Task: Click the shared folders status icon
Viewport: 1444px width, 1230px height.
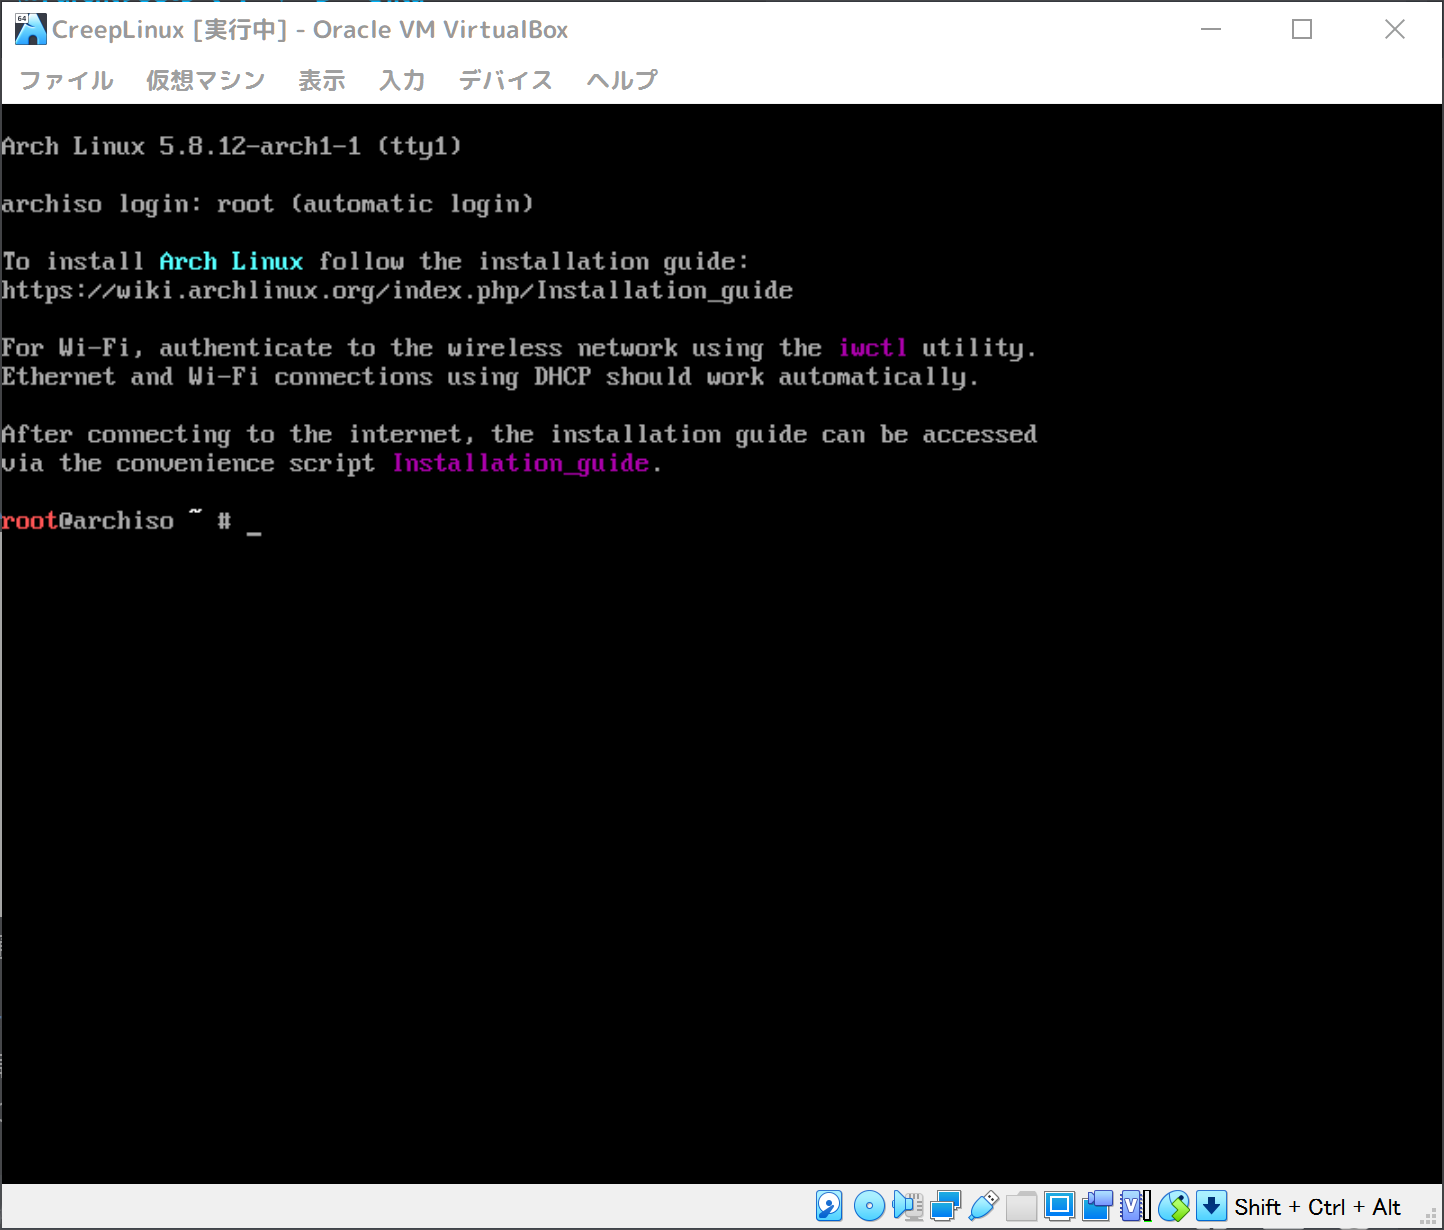Action: 1021,1207
